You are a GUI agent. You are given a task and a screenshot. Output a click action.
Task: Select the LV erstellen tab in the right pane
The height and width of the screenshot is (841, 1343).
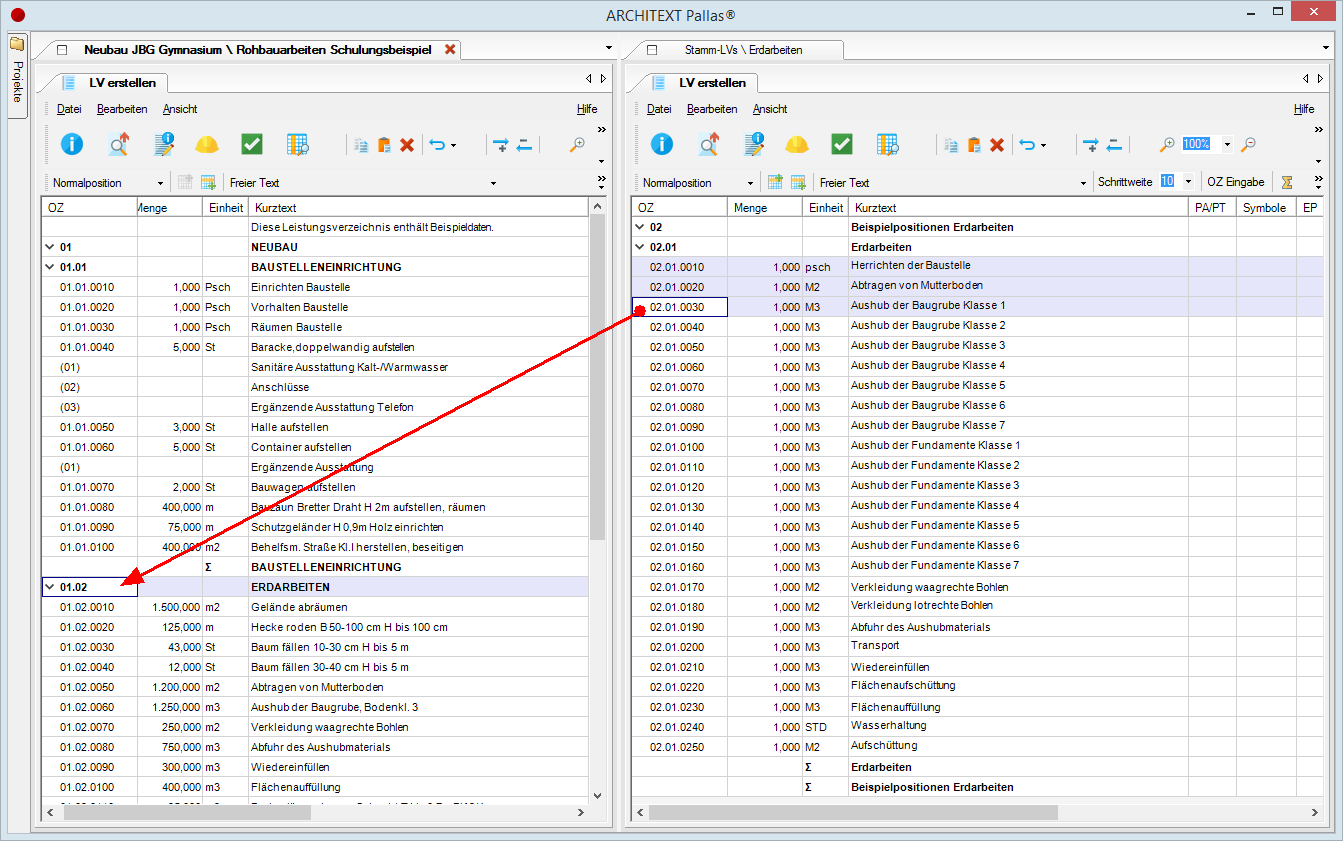tap(699, 83)
